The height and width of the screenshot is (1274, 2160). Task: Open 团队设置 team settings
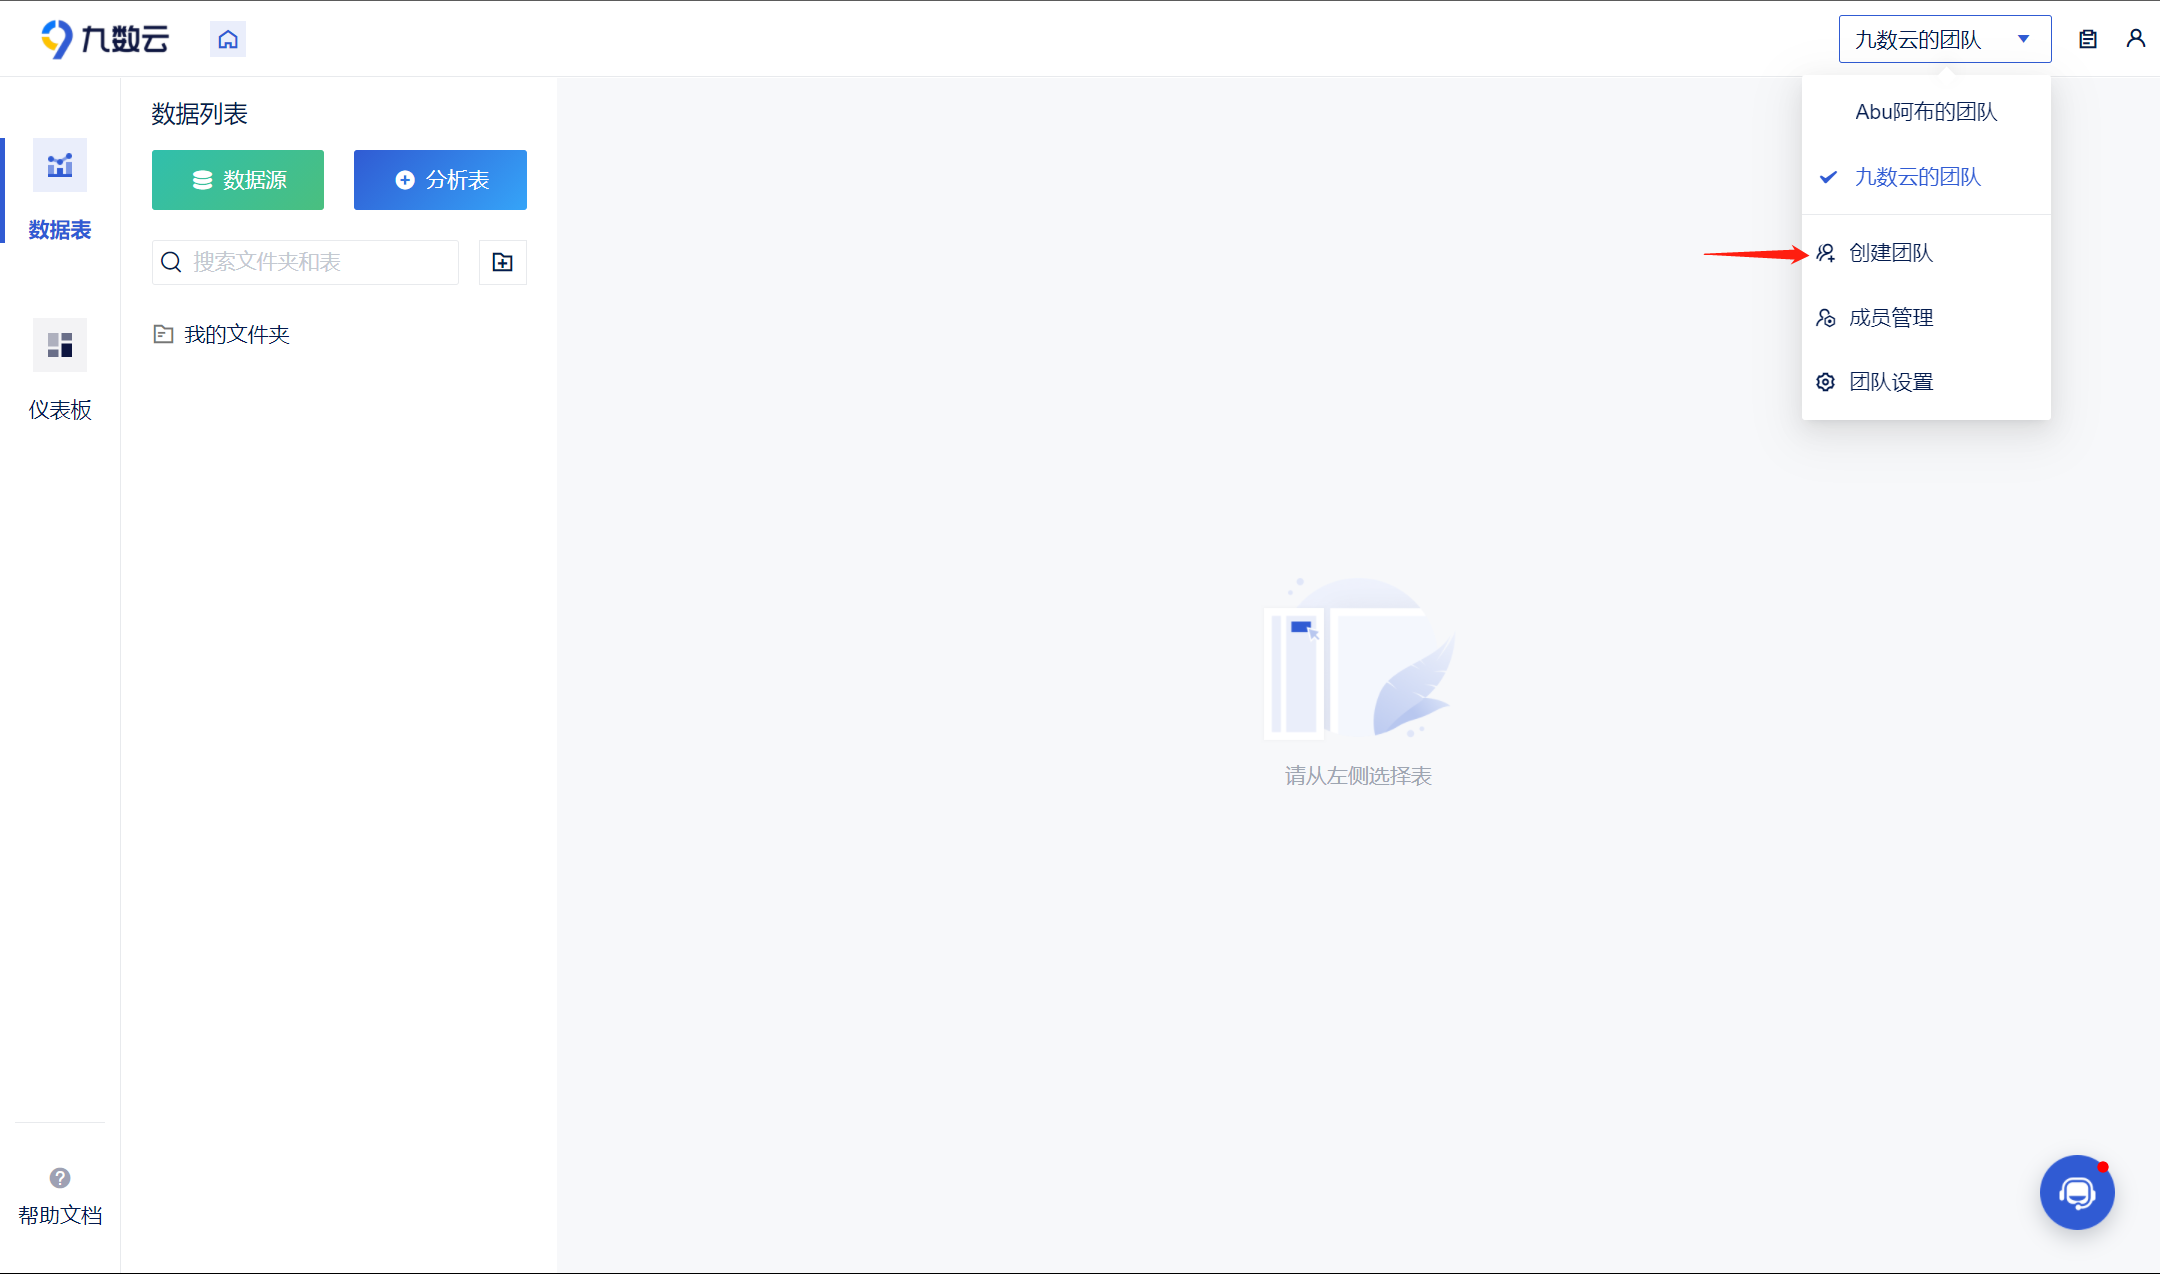(x=1890, y=382)
